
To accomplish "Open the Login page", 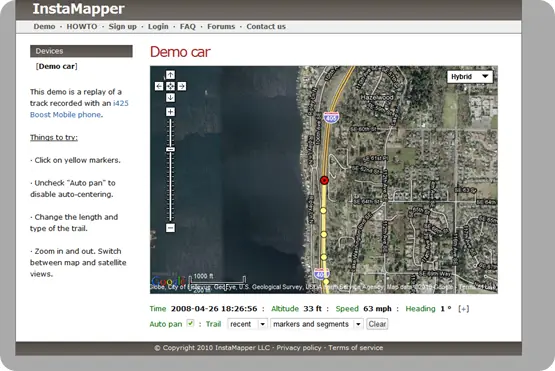I will 158,27.
